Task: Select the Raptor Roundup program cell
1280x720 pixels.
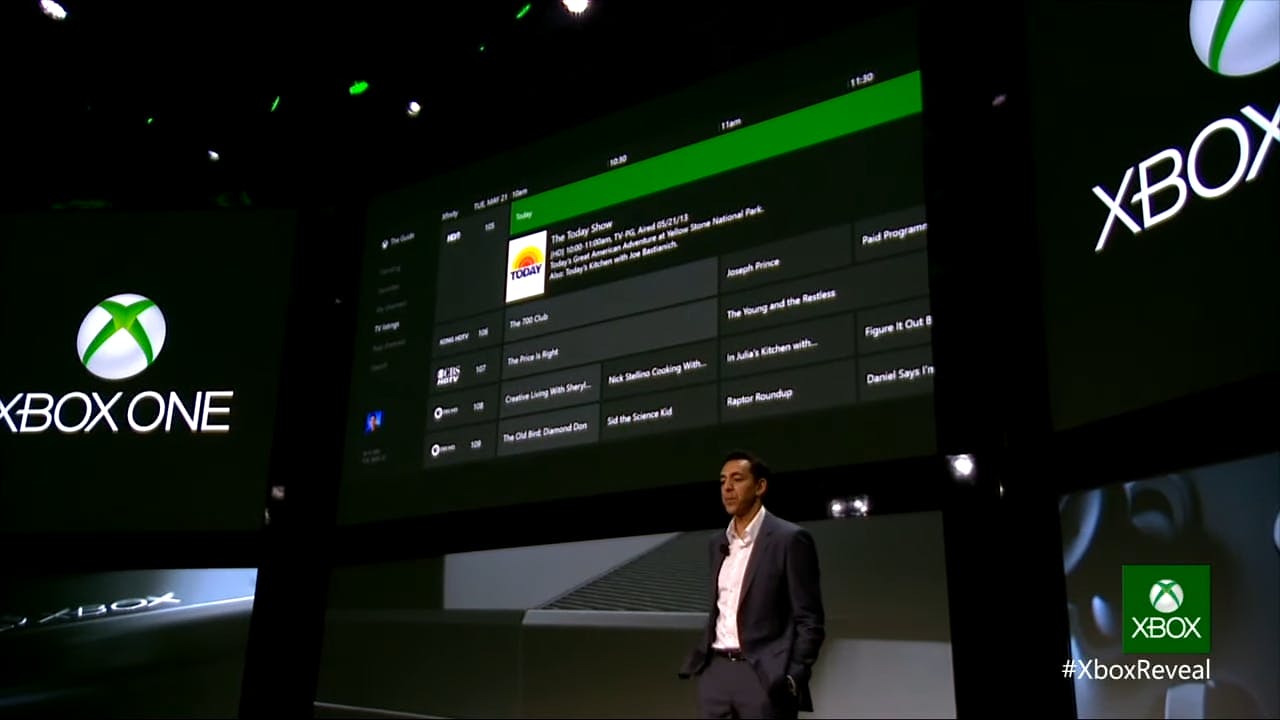Action: pyautogui.click(x=760, y=396)
